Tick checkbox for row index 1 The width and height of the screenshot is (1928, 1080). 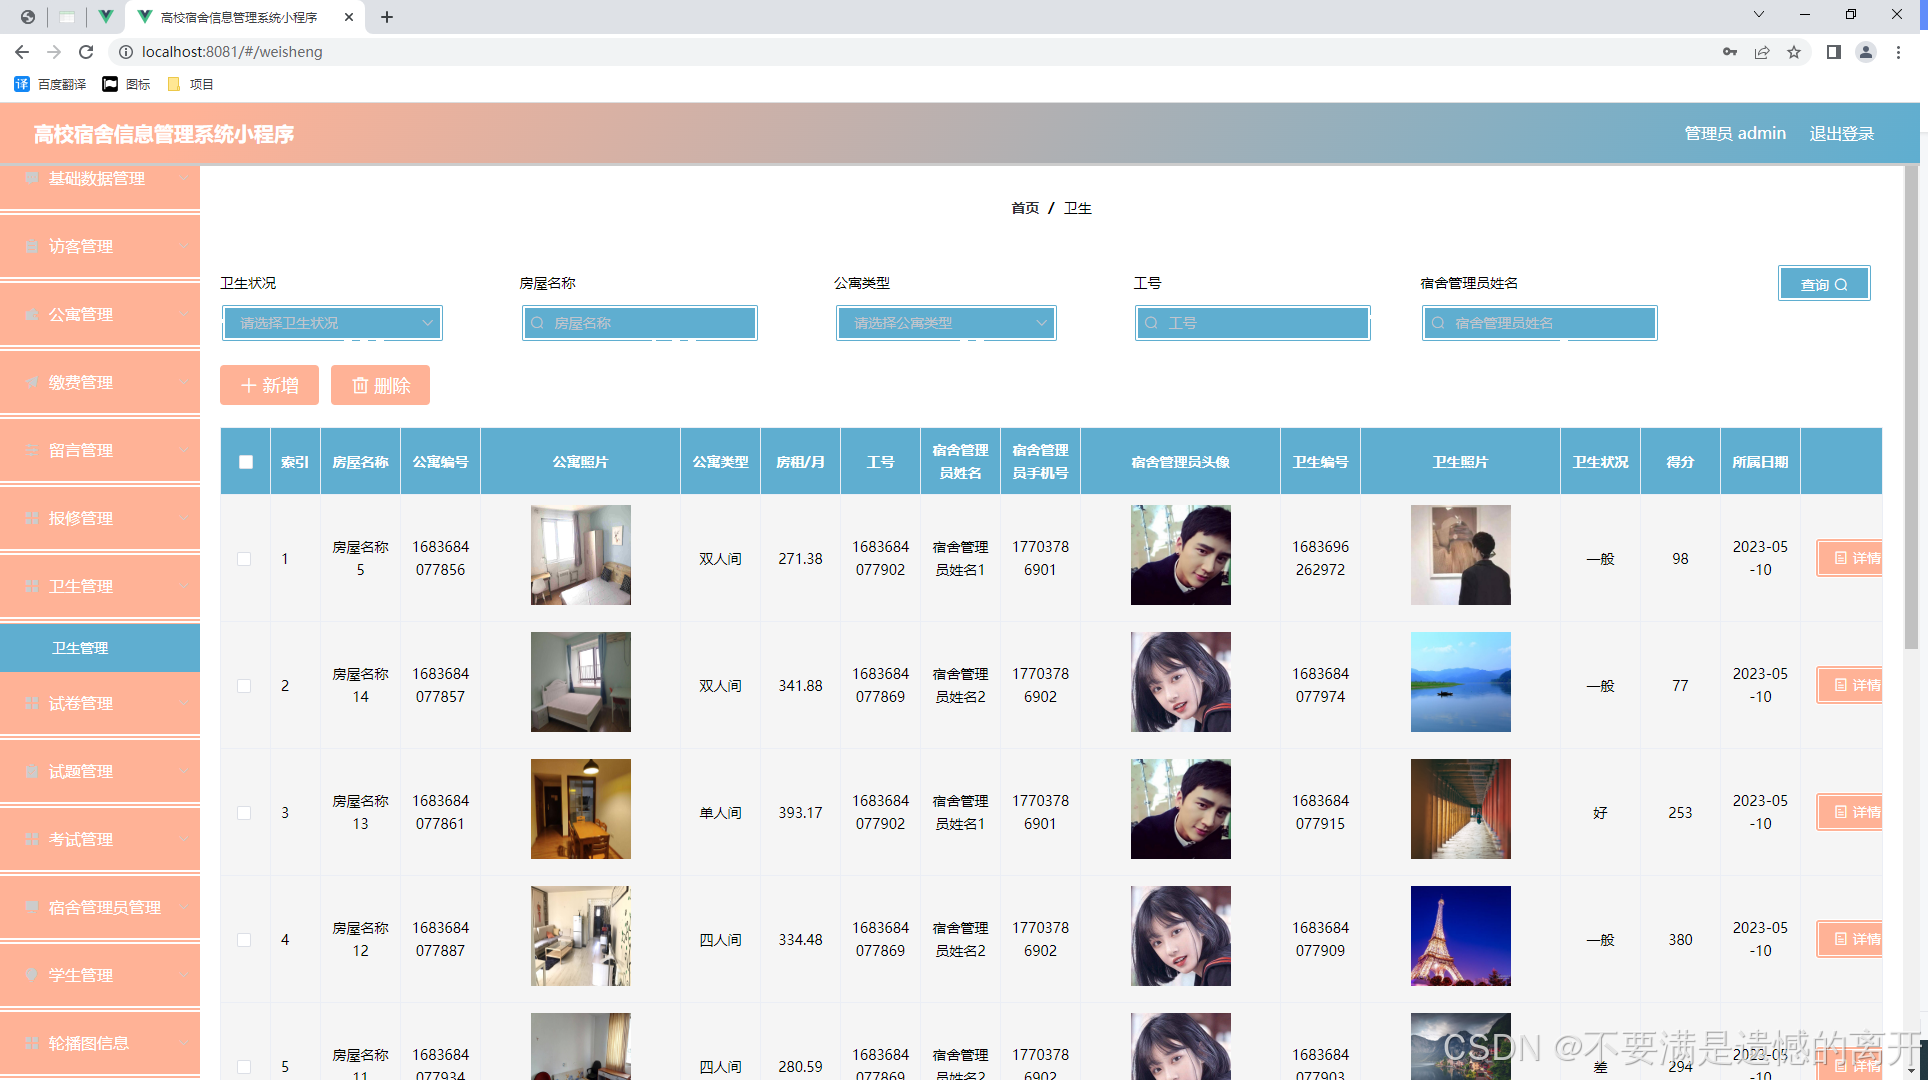pyautogui.click(x=244, y=559)
